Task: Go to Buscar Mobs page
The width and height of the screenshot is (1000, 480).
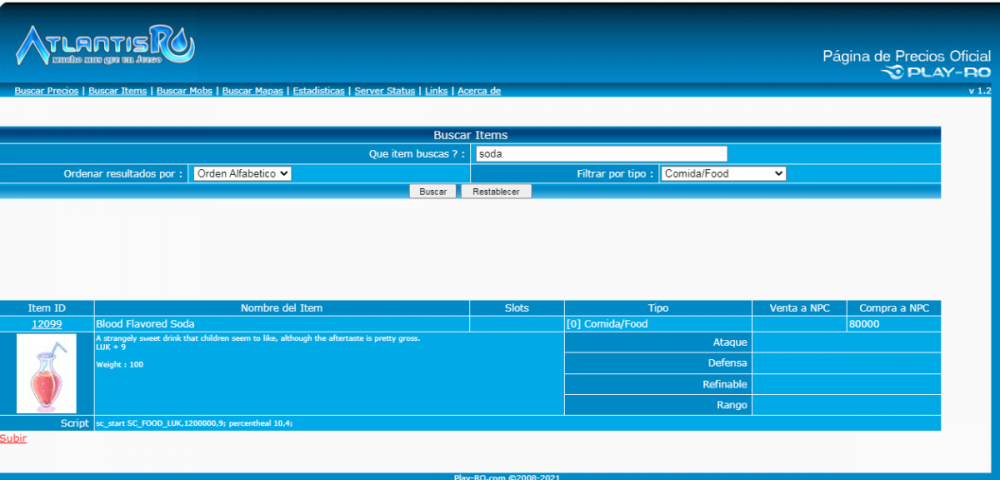Action: (185, 91)
